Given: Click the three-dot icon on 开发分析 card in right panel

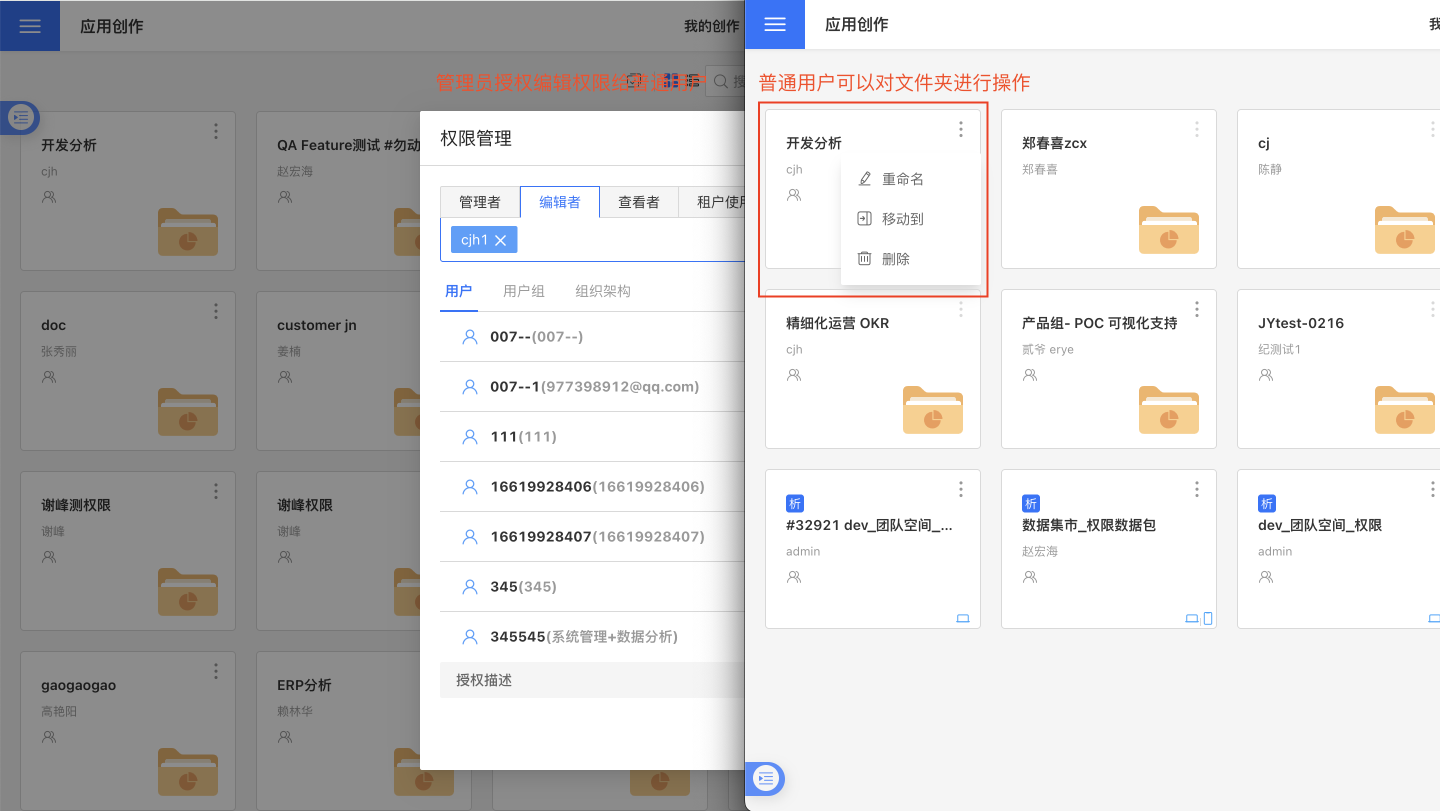Looking at the screenshot, I should coord(960,129).
